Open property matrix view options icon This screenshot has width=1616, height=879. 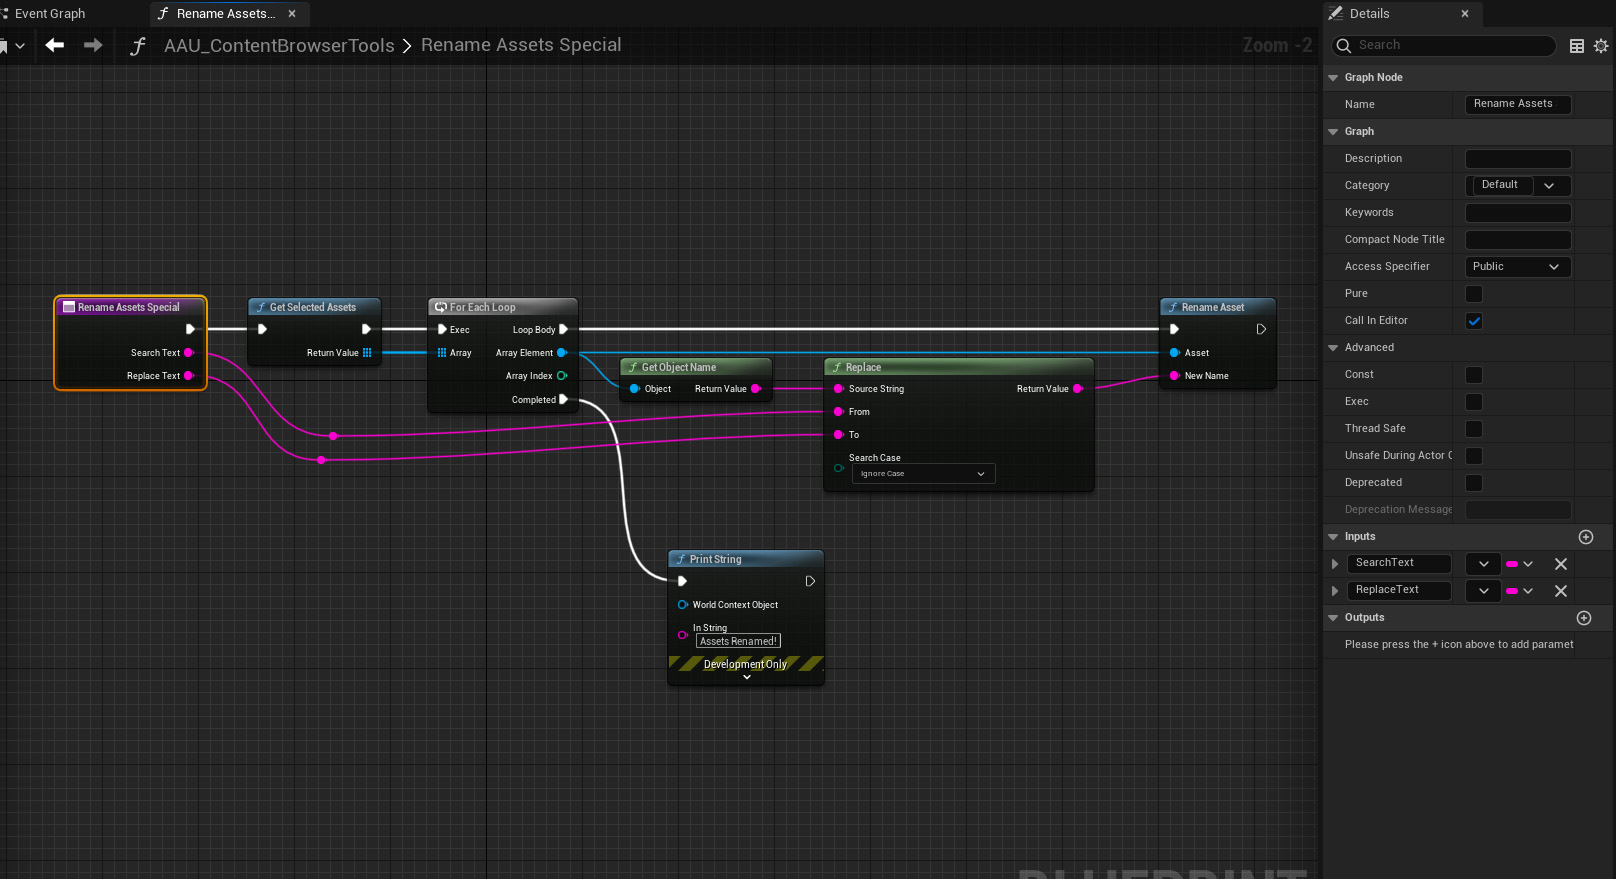1577,46
